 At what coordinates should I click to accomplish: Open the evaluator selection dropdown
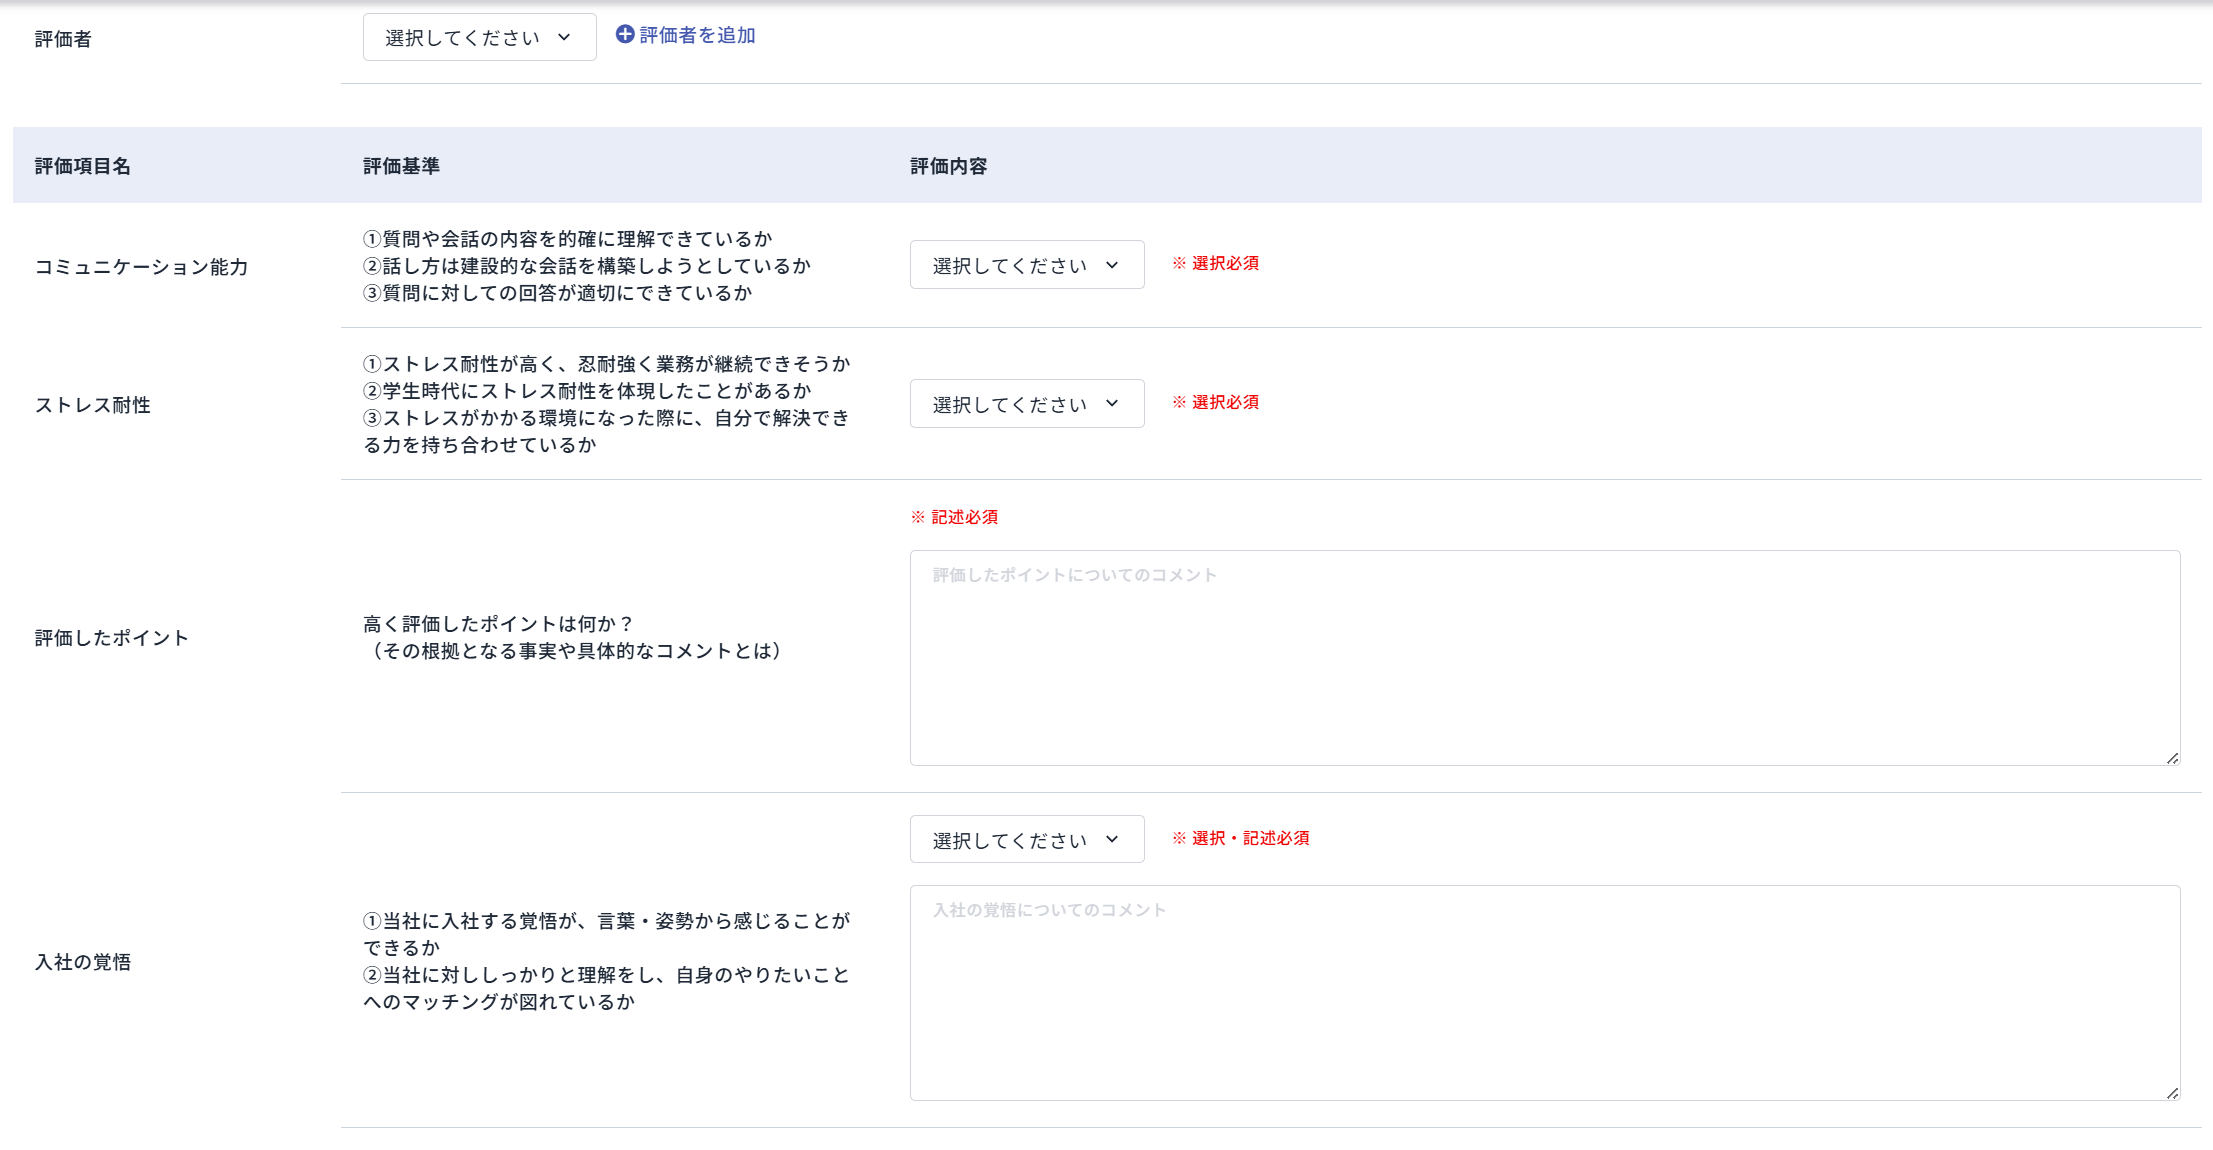479,36
